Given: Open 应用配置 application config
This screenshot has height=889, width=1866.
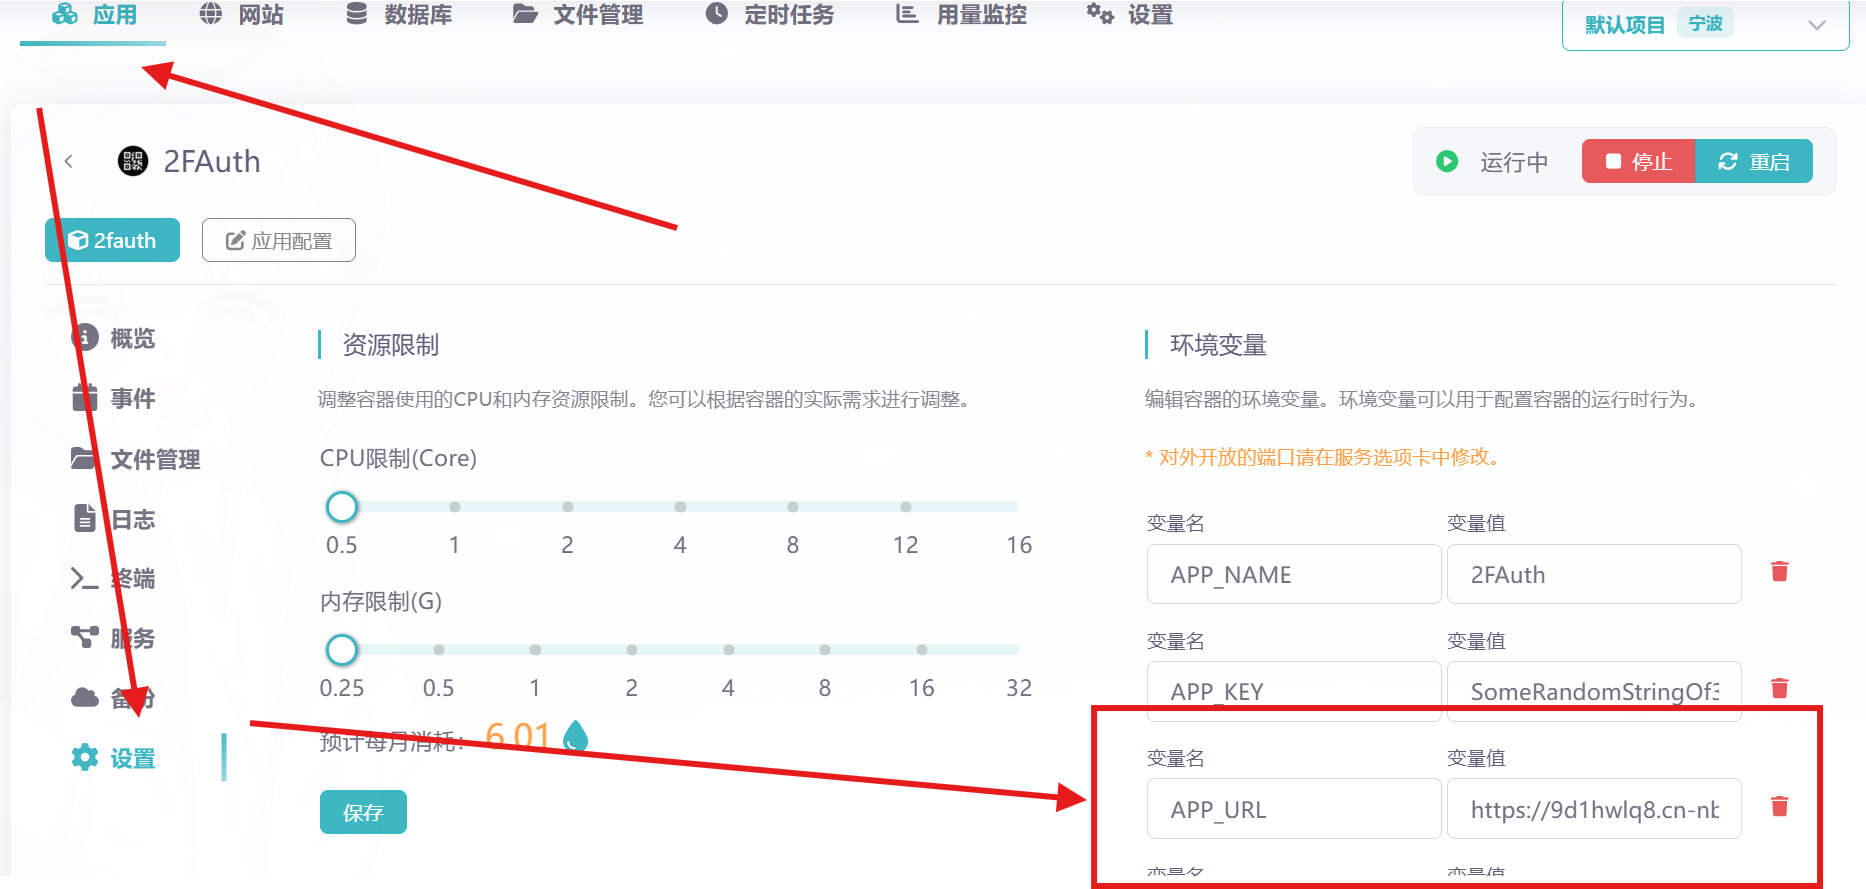Looking at the screenshot, I should coord(279,241).
